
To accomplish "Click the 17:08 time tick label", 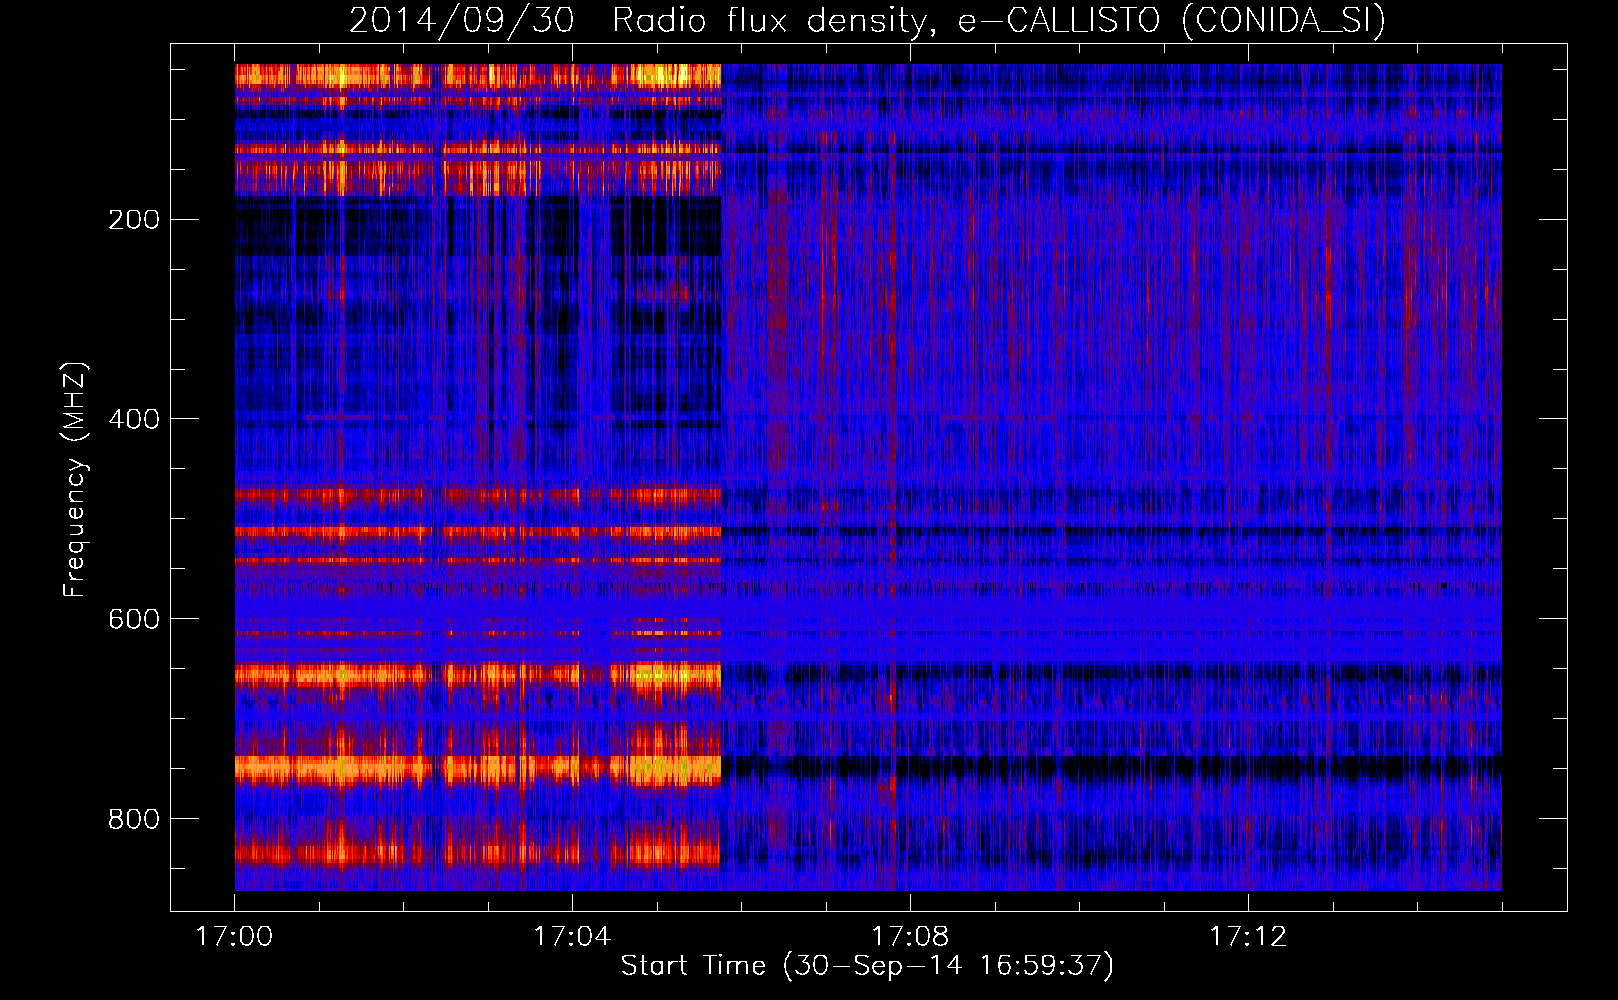I will (910, 936).
